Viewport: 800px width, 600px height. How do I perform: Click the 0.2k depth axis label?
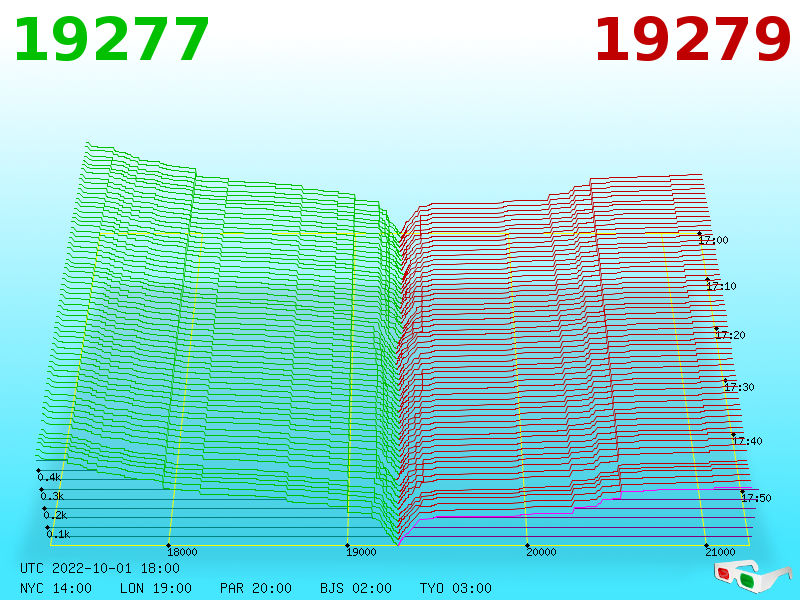[x=55, y=515]
